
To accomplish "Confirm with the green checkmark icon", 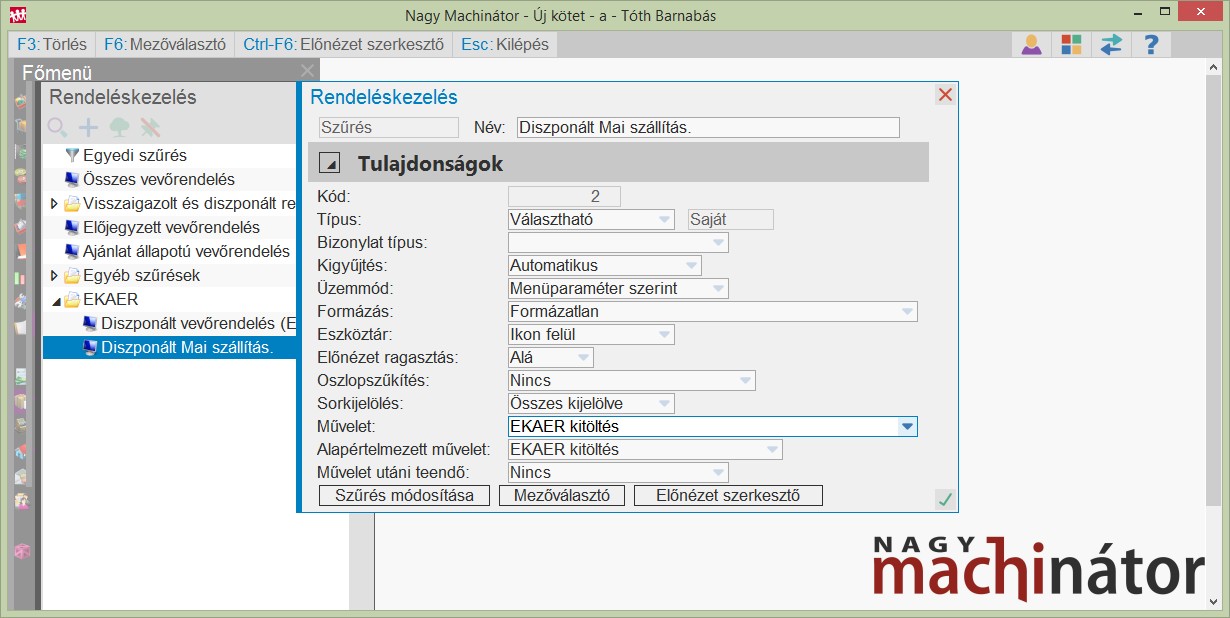I will point(945,498).
